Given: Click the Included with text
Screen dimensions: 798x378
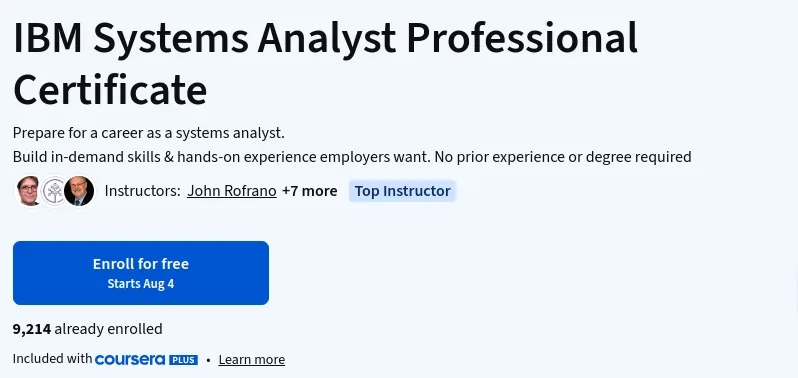Looking at the screenshot, I should (52, 359).
